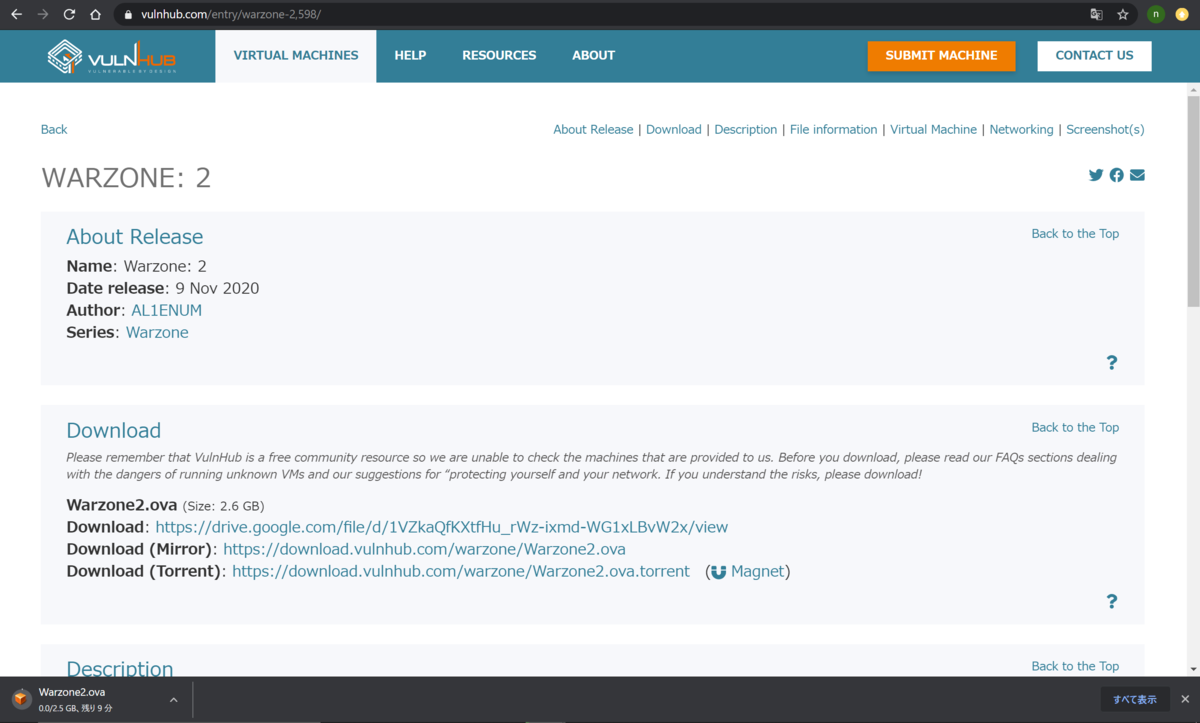Screen dimensions: 1200x723
Task: Share the page via email envelope icon
Action: coord(1137,175)
